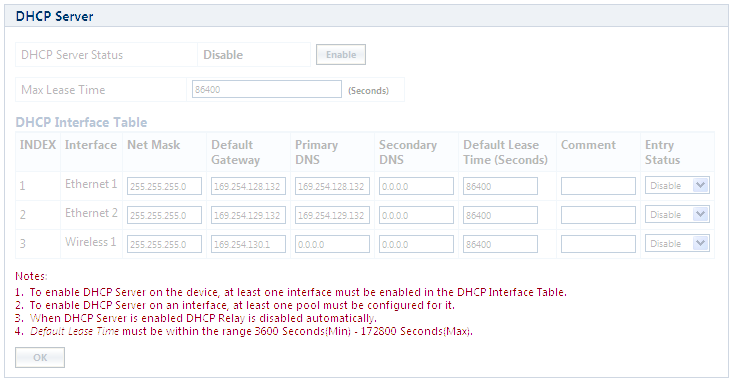Click the 'Entry Status' column header
This screenshot has height=382, width=732.
coord(662,152)
